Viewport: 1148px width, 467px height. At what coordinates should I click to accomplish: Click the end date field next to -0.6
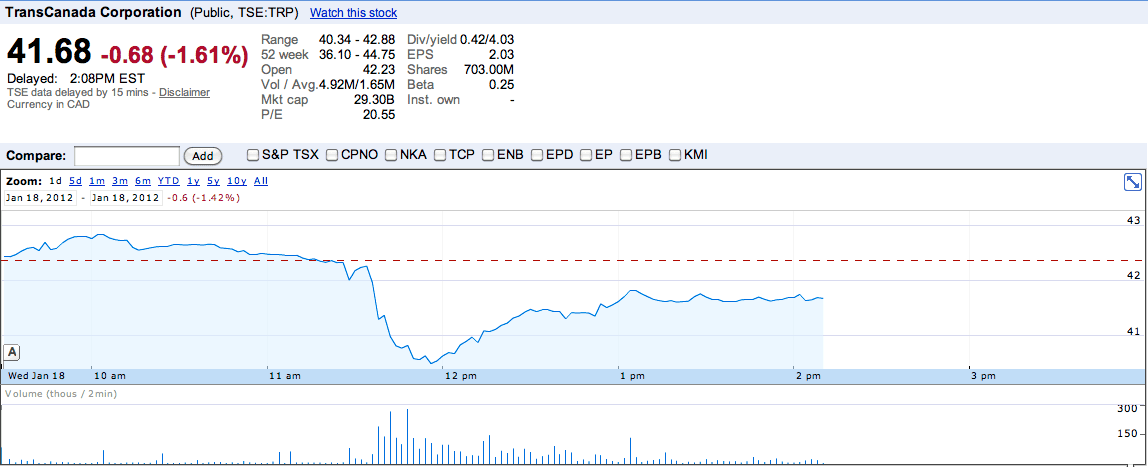pyautogui.click(x=125, y=198)
